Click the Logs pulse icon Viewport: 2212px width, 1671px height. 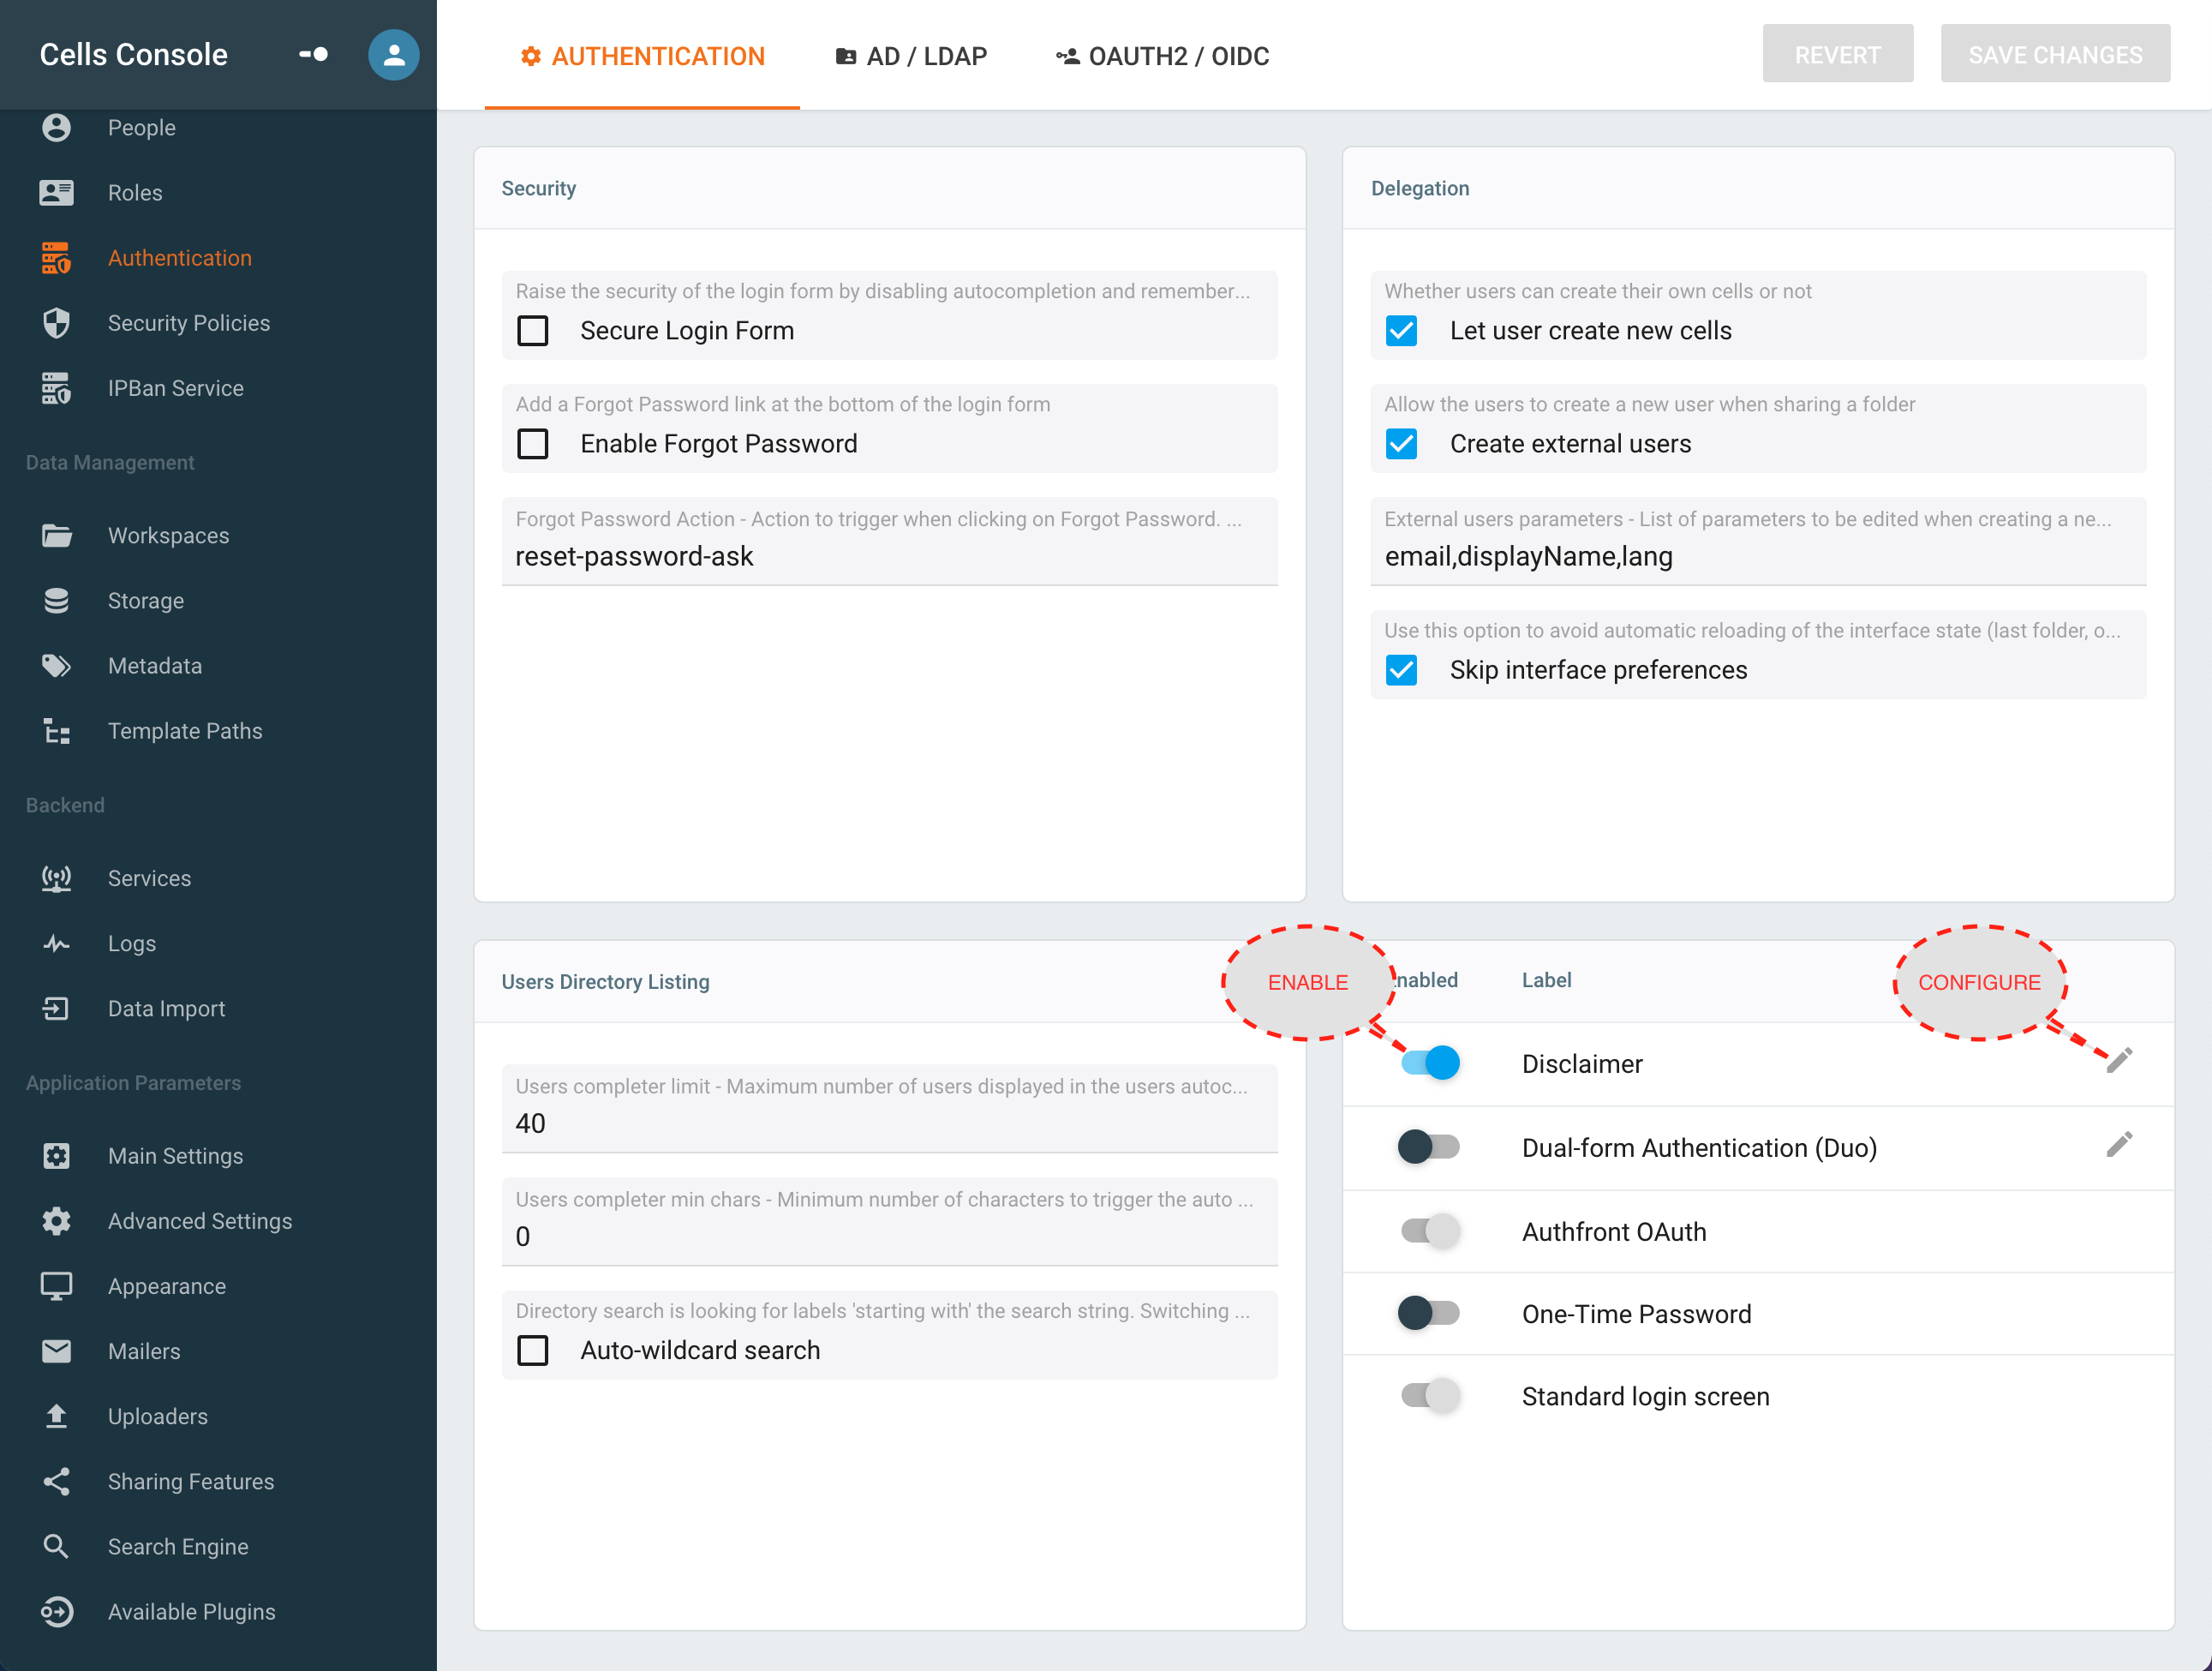56,943
